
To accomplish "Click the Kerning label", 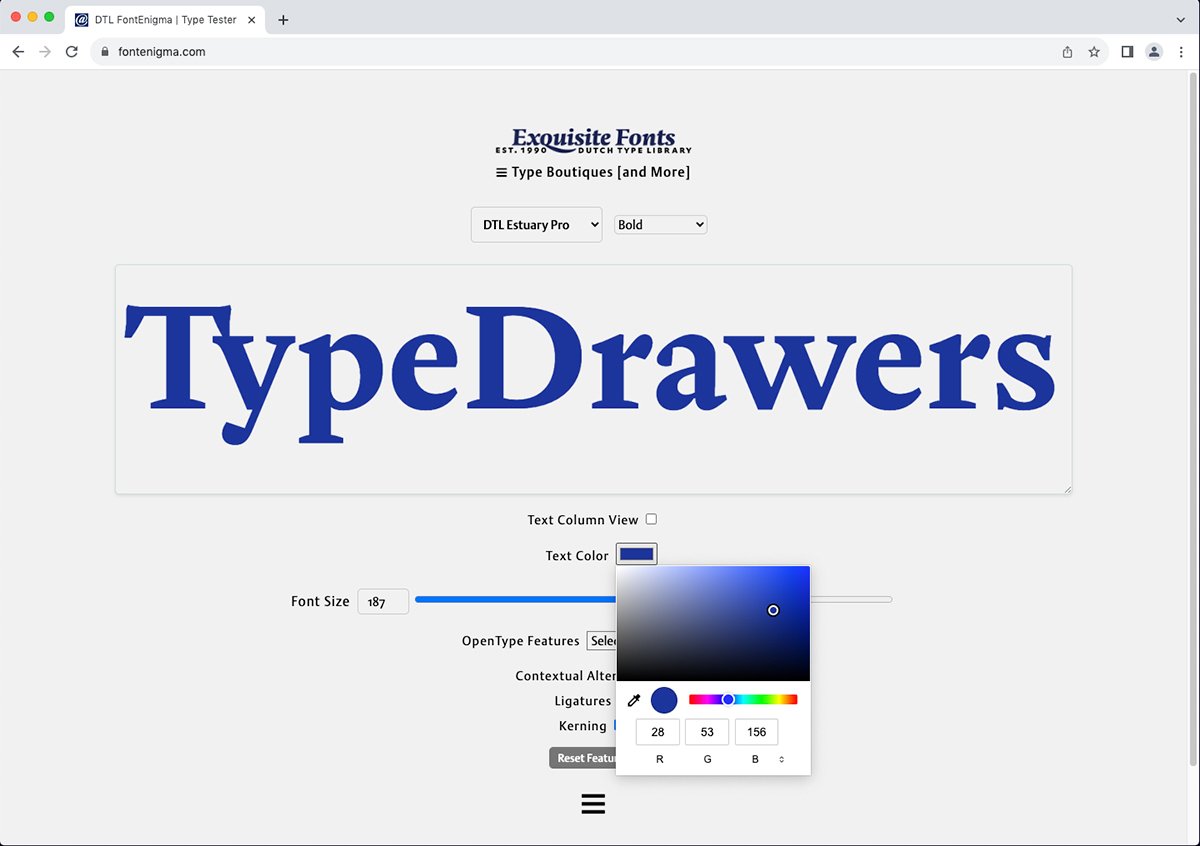I will [x=583, y=726].
